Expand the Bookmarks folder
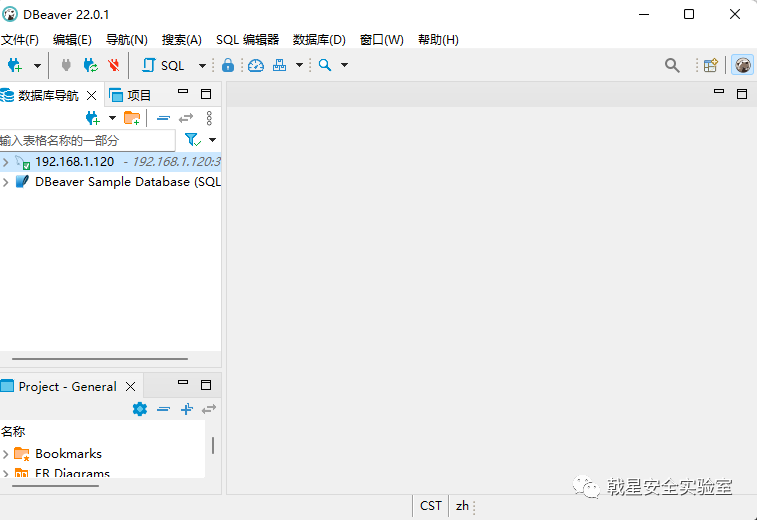This screenshot has width=757, height=520. click(5, 454)
